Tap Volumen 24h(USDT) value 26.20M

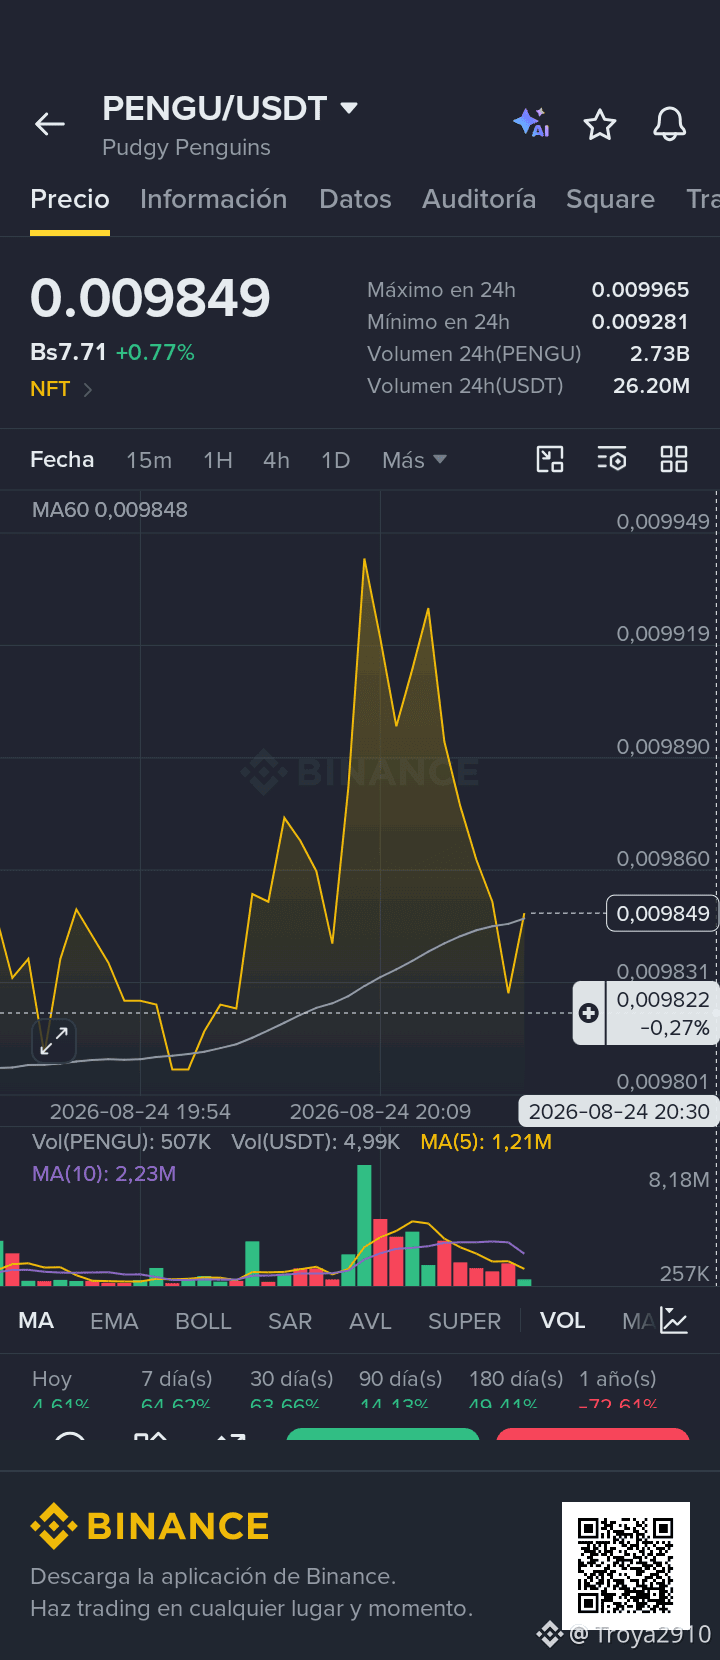(651, 386)
